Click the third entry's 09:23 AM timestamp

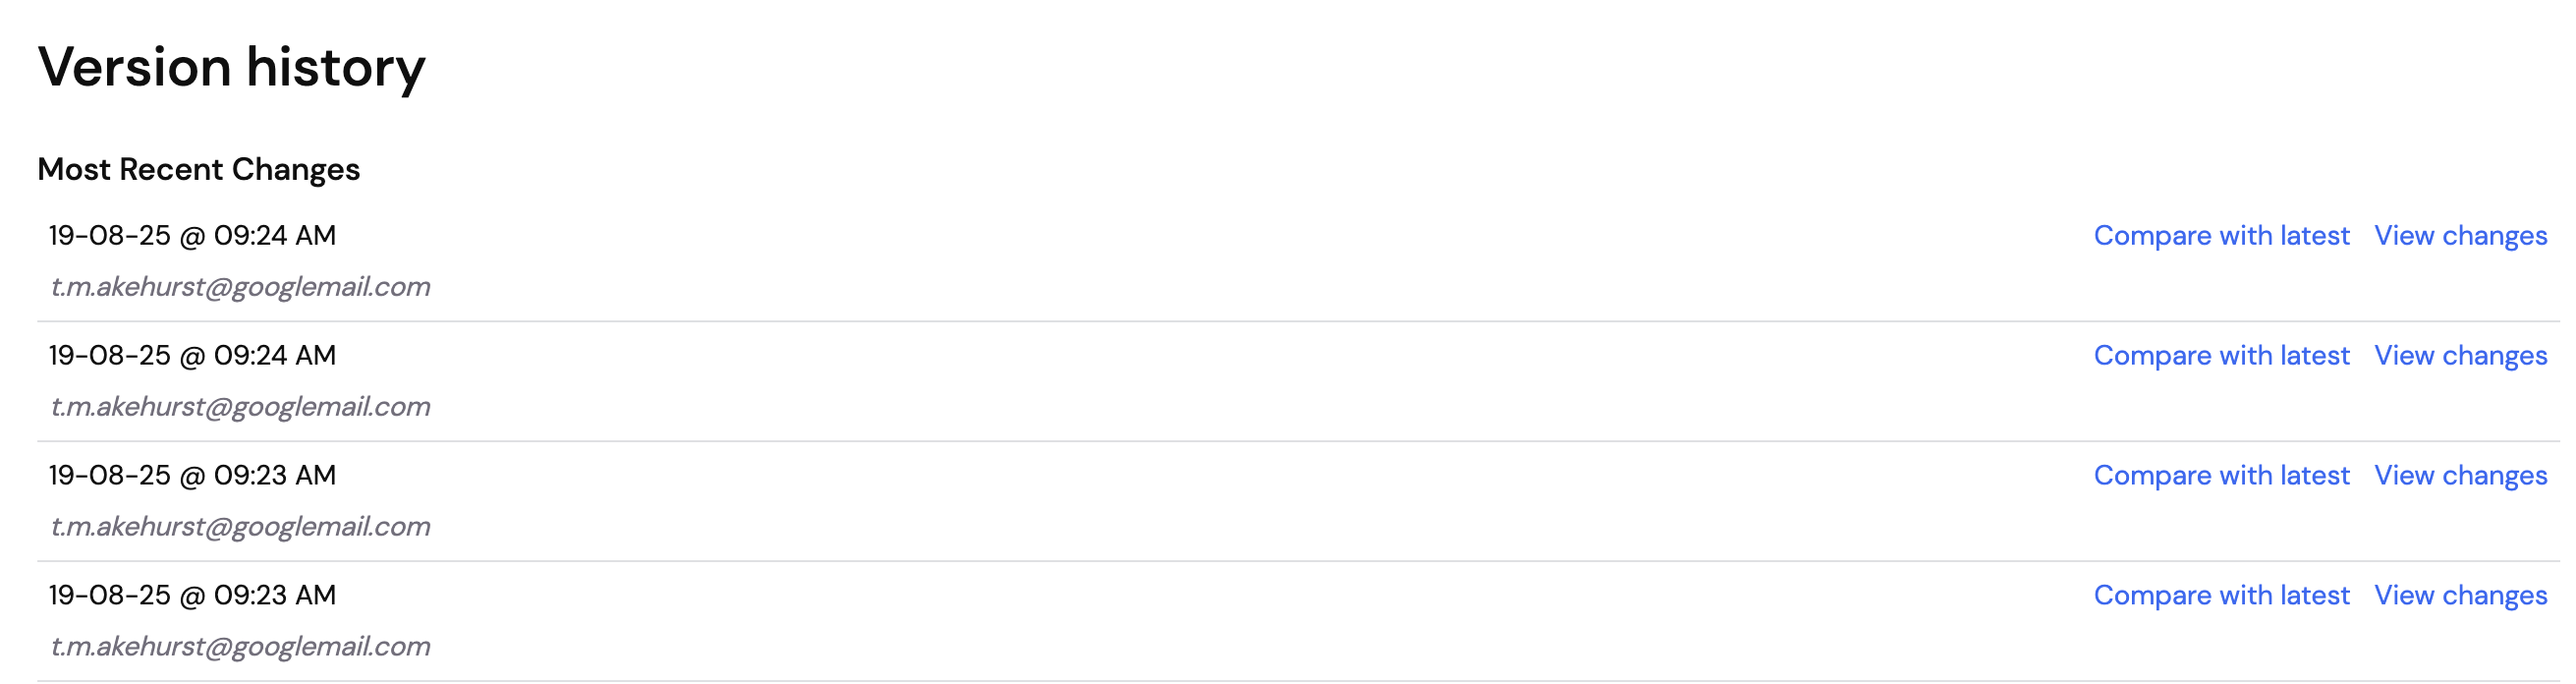pyautogui.click(x=192, y=476)
